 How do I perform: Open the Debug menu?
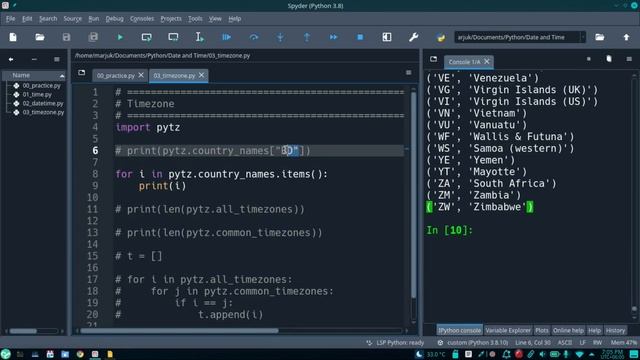point(114,19)
